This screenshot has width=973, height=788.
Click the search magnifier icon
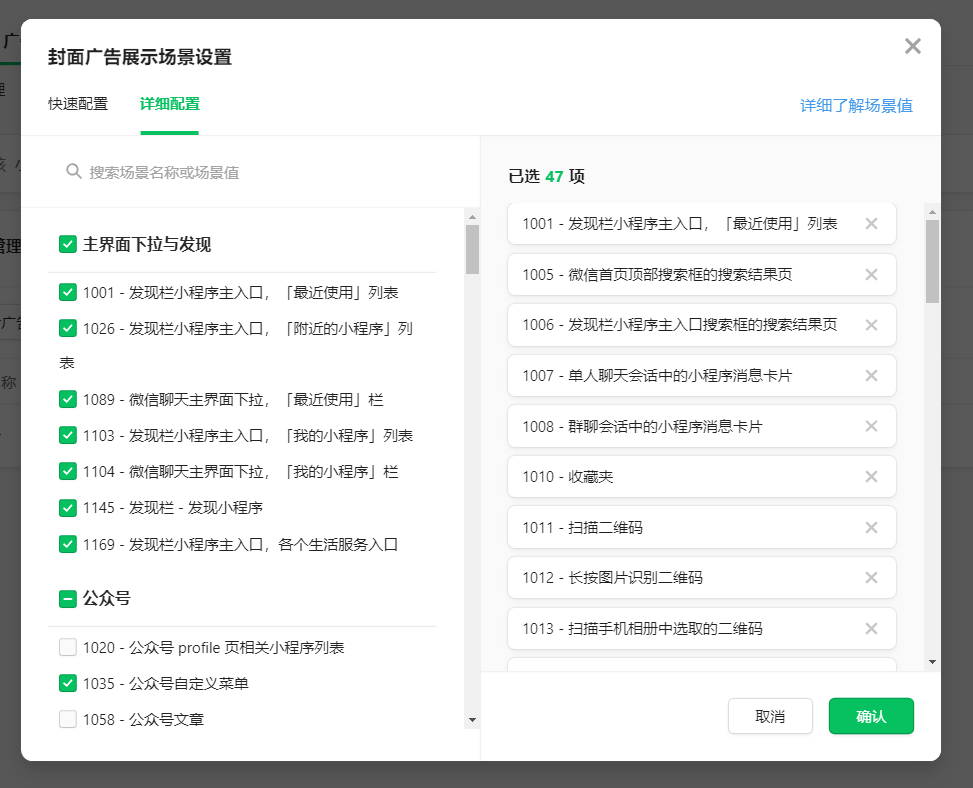[x=74, y=171]
